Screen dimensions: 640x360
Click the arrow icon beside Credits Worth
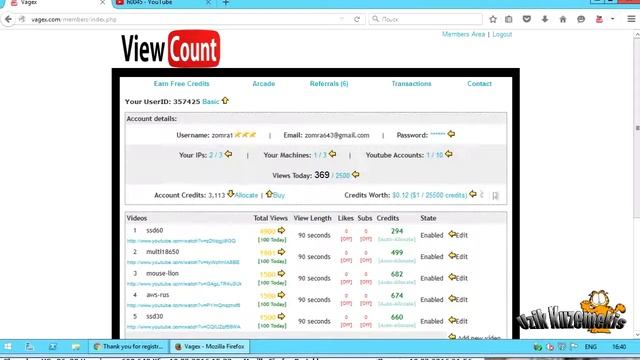pyautogui.click(x=473, y=194)
